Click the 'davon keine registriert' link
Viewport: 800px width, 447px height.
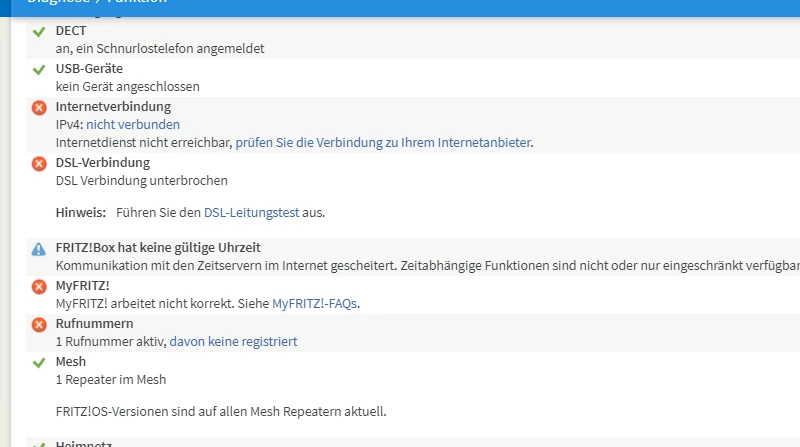coord(233,342)
